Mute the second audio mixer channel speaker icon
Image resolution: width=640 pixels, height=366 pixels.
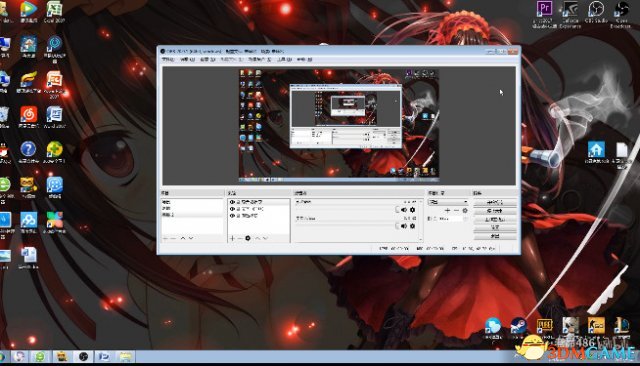coord(404,226)
